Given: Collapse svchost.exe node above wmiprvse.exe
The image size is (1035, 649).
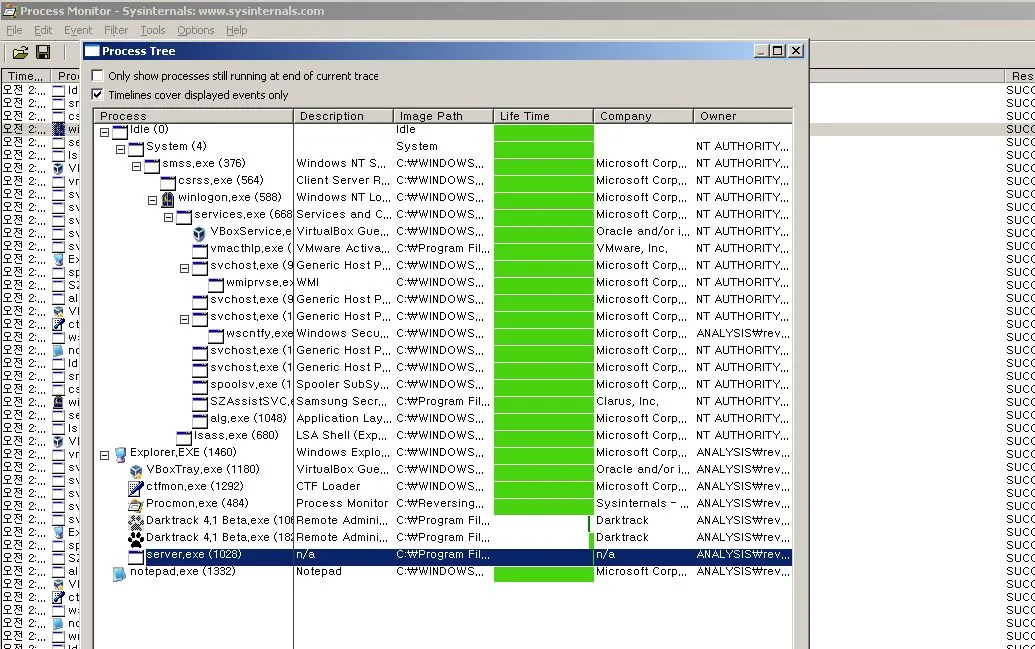Looking at the screenshot, I should click(x=184, y=268).
